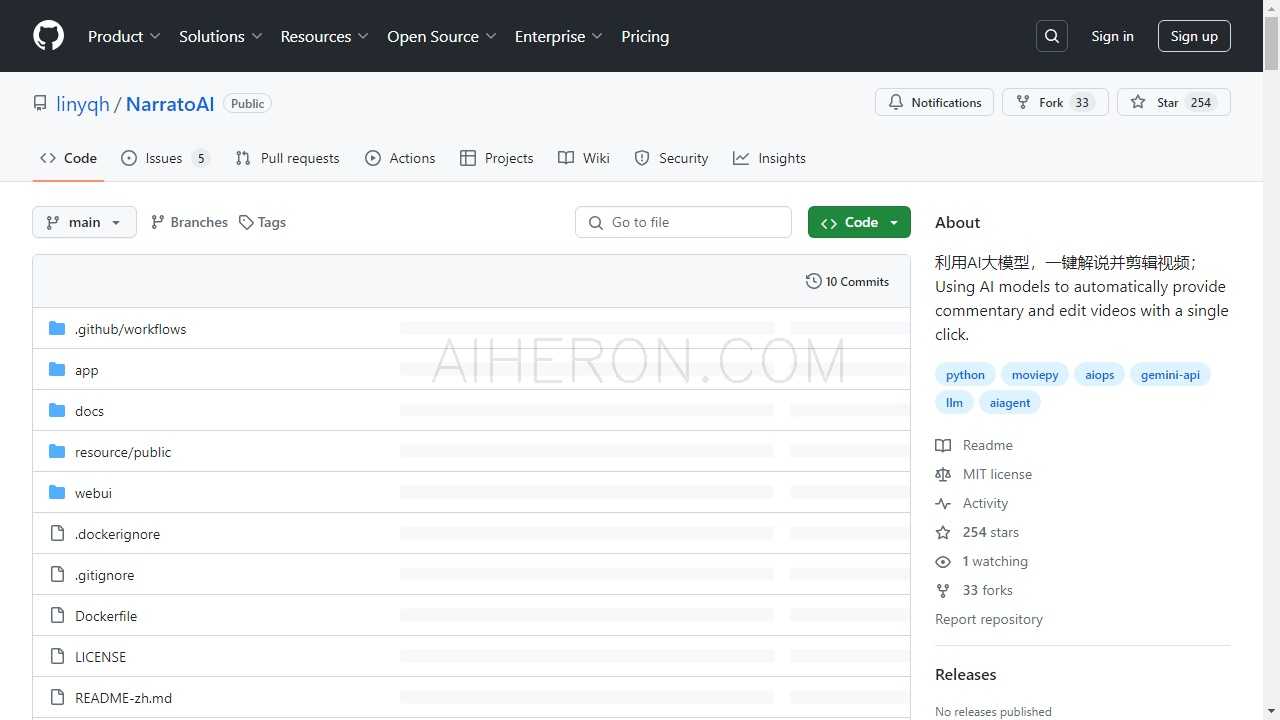This screenshot has height=720, width=1280.
Task: Open the Projects tab
Action: [x=496, y=158]
